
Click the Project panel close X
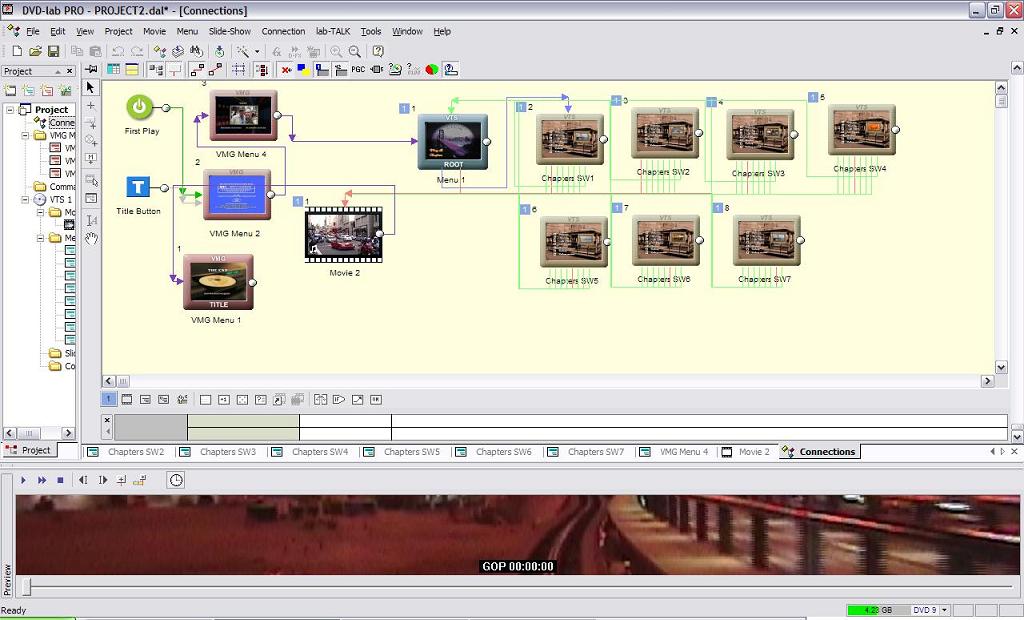click(70, 71)
